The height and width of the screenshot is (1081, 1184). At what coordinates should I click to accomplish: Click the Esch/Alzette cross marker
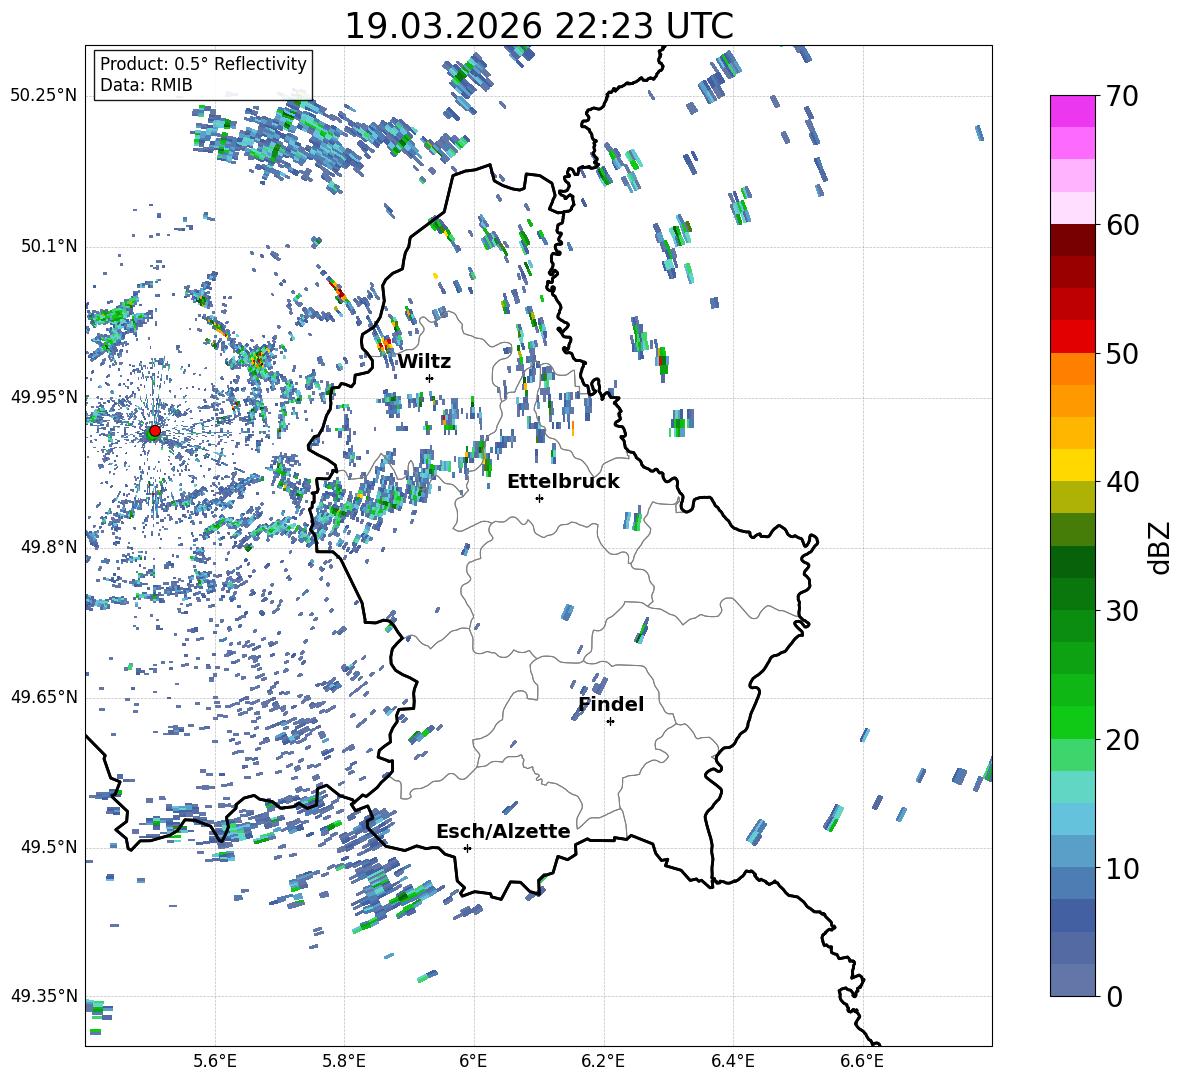click(467, 848)
